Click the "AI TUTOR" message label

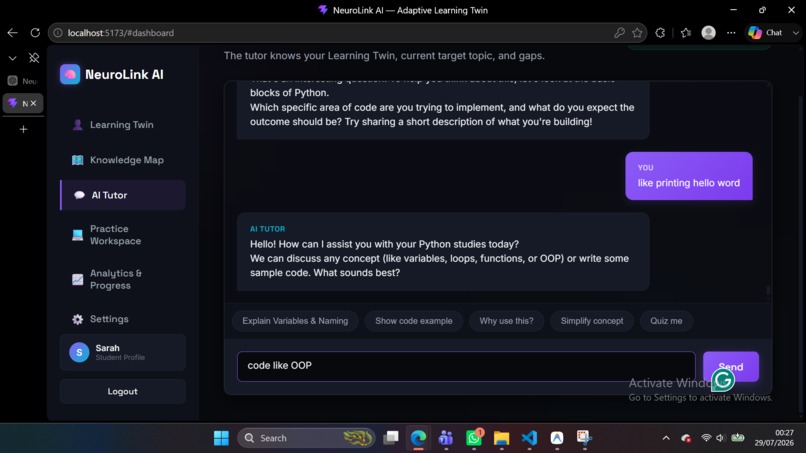pos(267,229)
